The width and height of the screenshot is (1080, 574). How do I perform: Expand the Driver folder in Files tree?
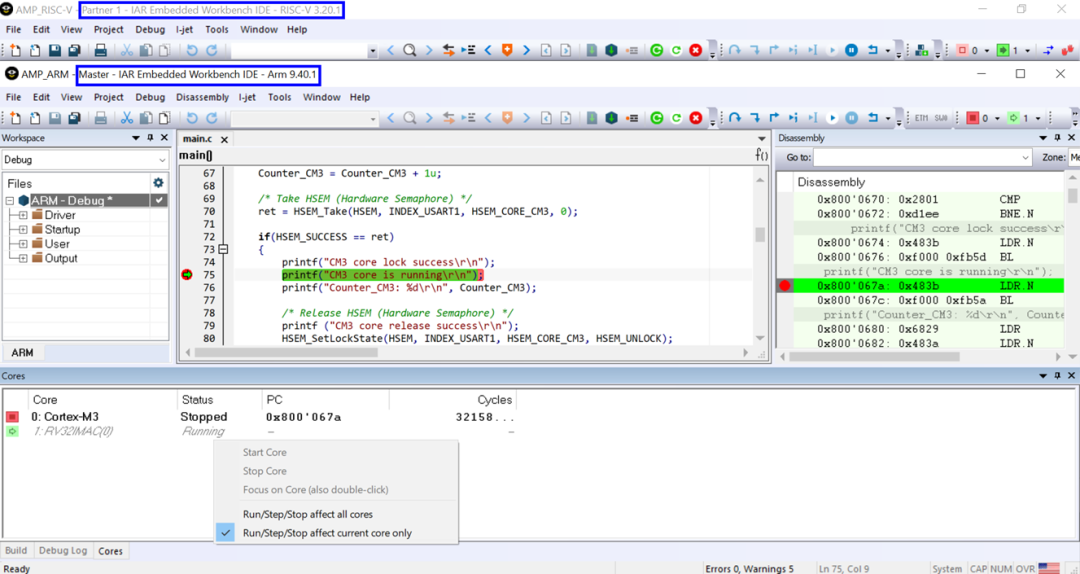point(23,215)
